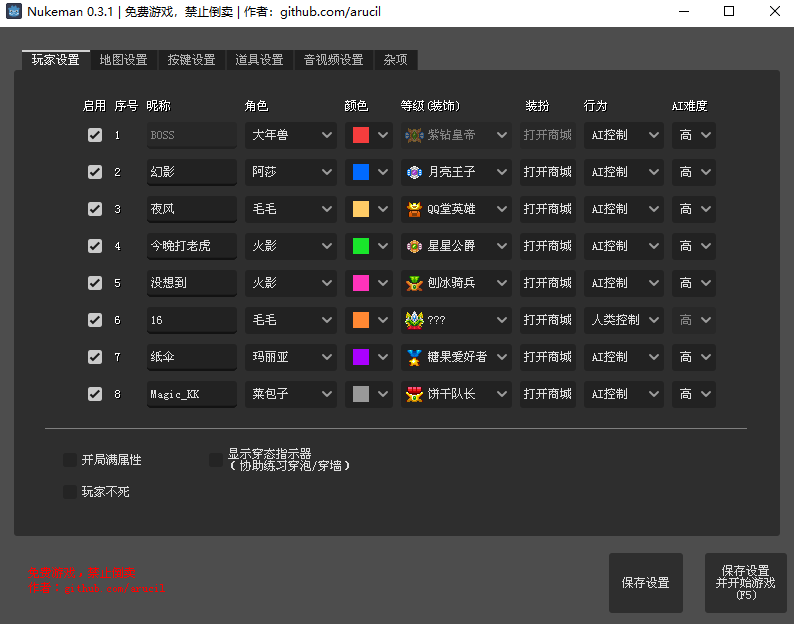Click the 幻影 nickname field
The width and height of the screenshot is (794, 624).
tap(192, 172)
